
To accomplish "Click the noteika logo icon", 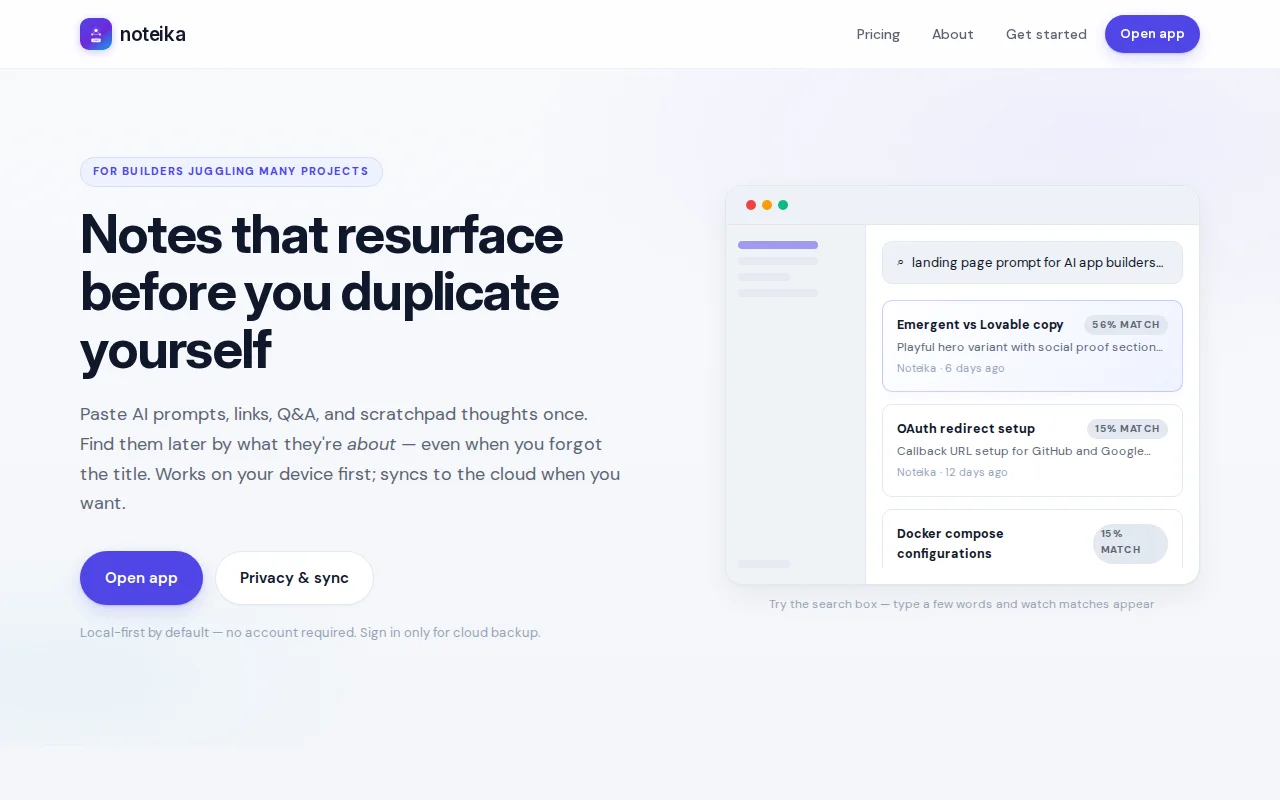I will [96, 34].
